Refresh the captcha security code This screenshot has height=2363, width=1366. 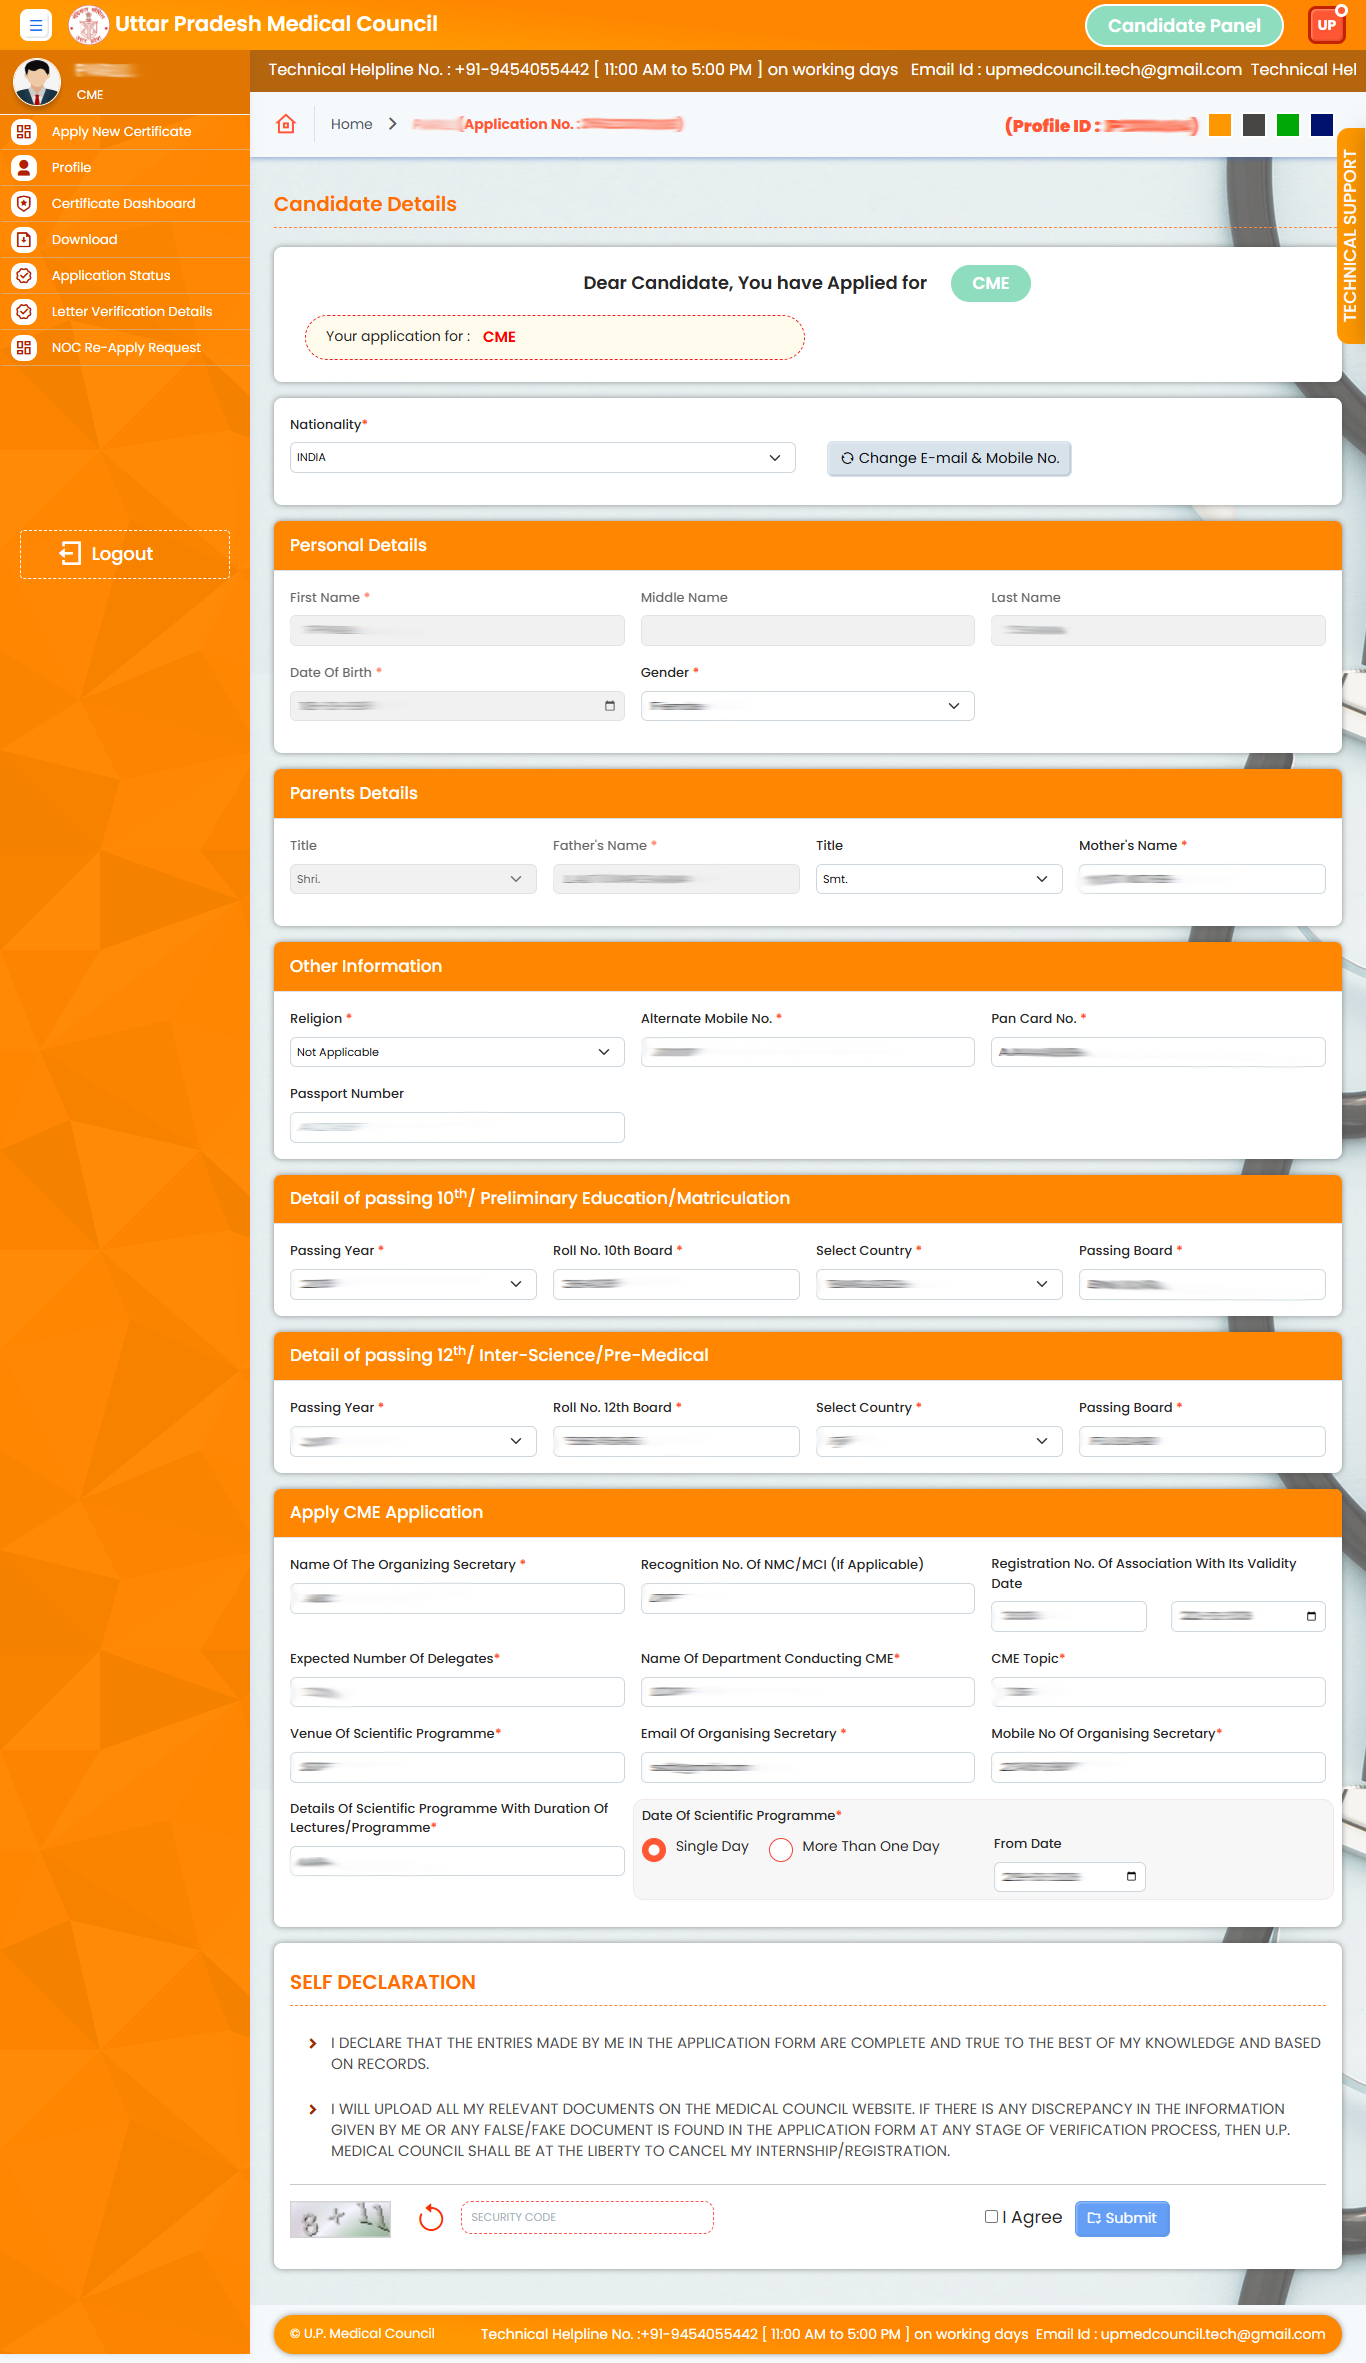click(x=431, y=2218)
